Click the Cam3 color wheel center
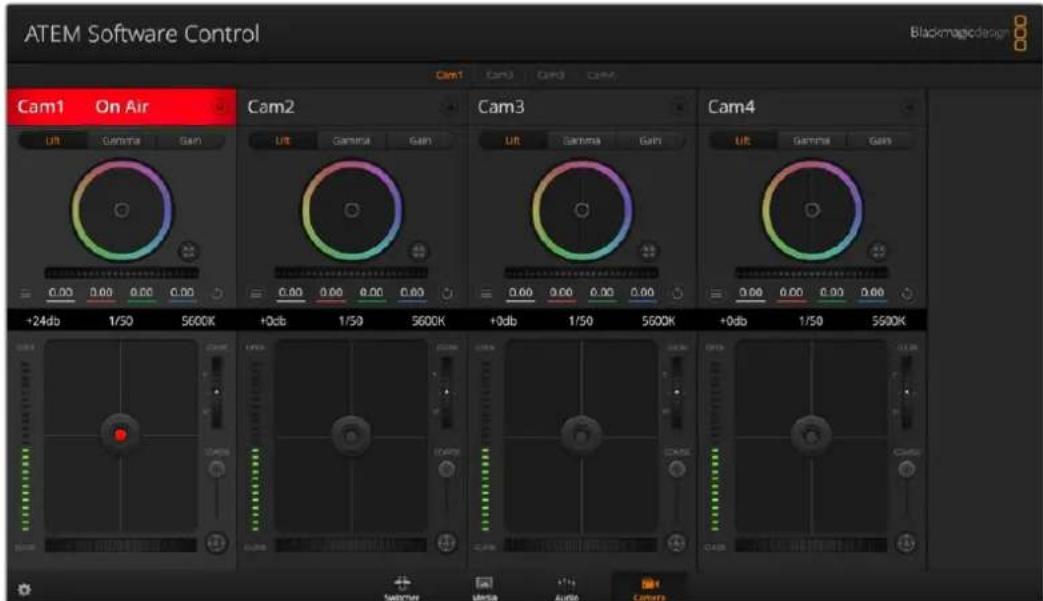The height and width of the screenshot is (601, 1043). tap(582, 210)
